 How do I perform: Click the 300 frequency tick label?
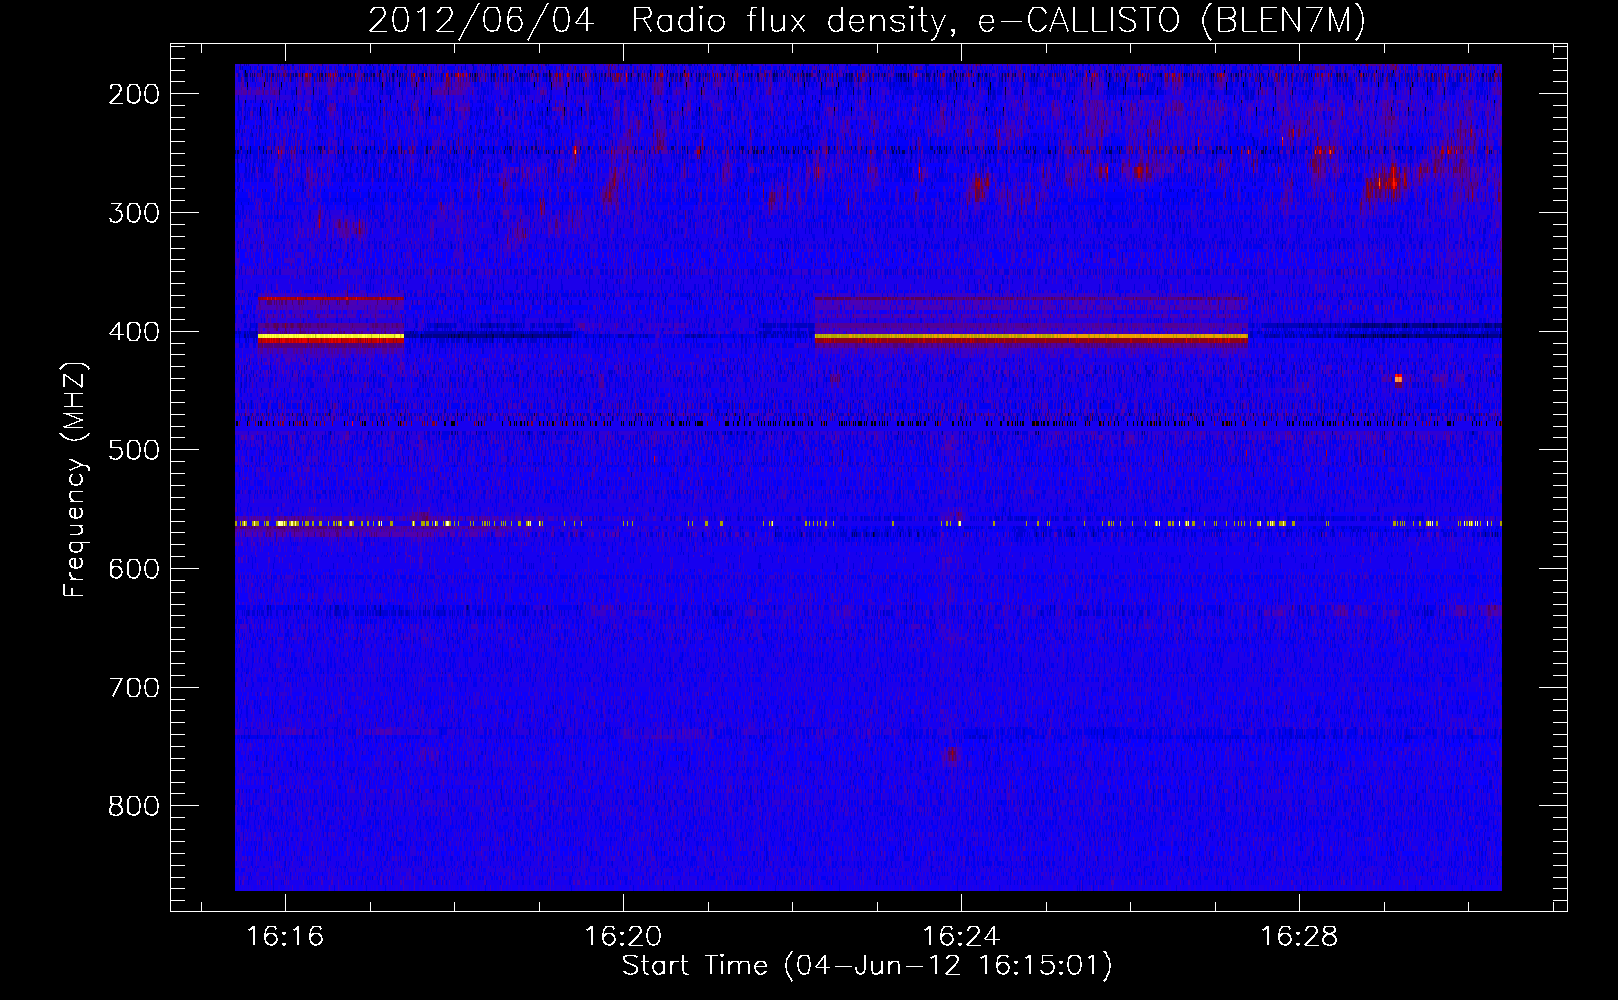click(133, 213)
